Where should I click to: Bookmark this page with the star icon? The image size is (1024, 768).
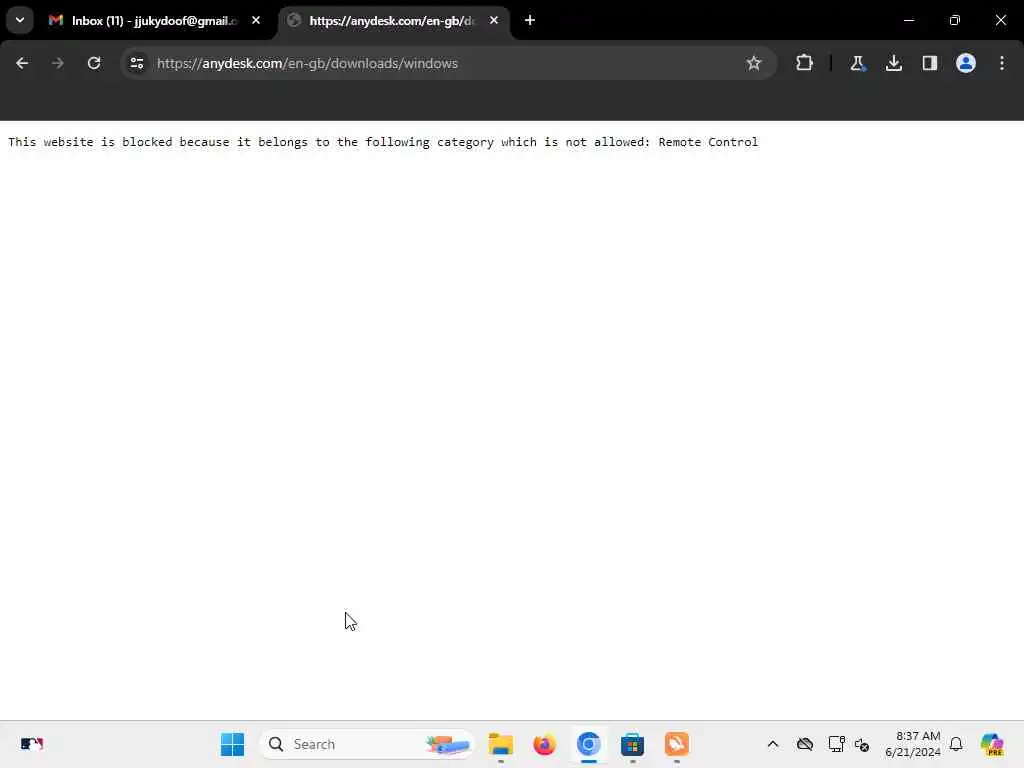754,63
